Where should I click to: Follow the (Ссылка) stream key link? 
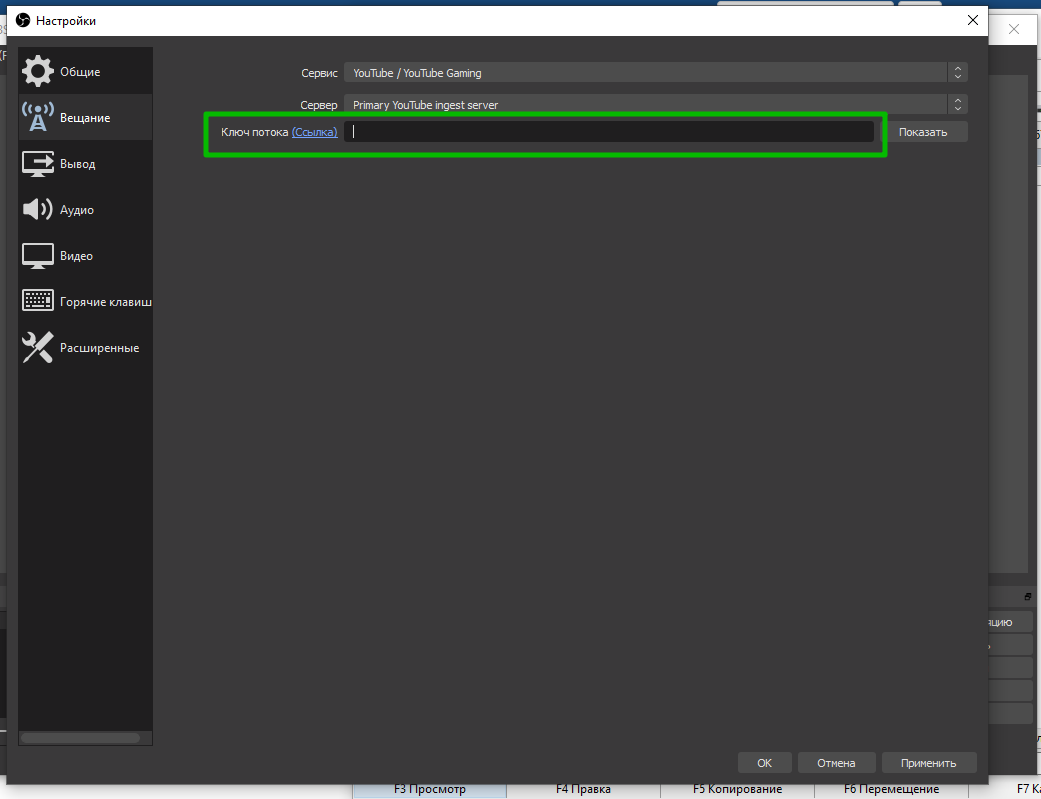point(314,132)
